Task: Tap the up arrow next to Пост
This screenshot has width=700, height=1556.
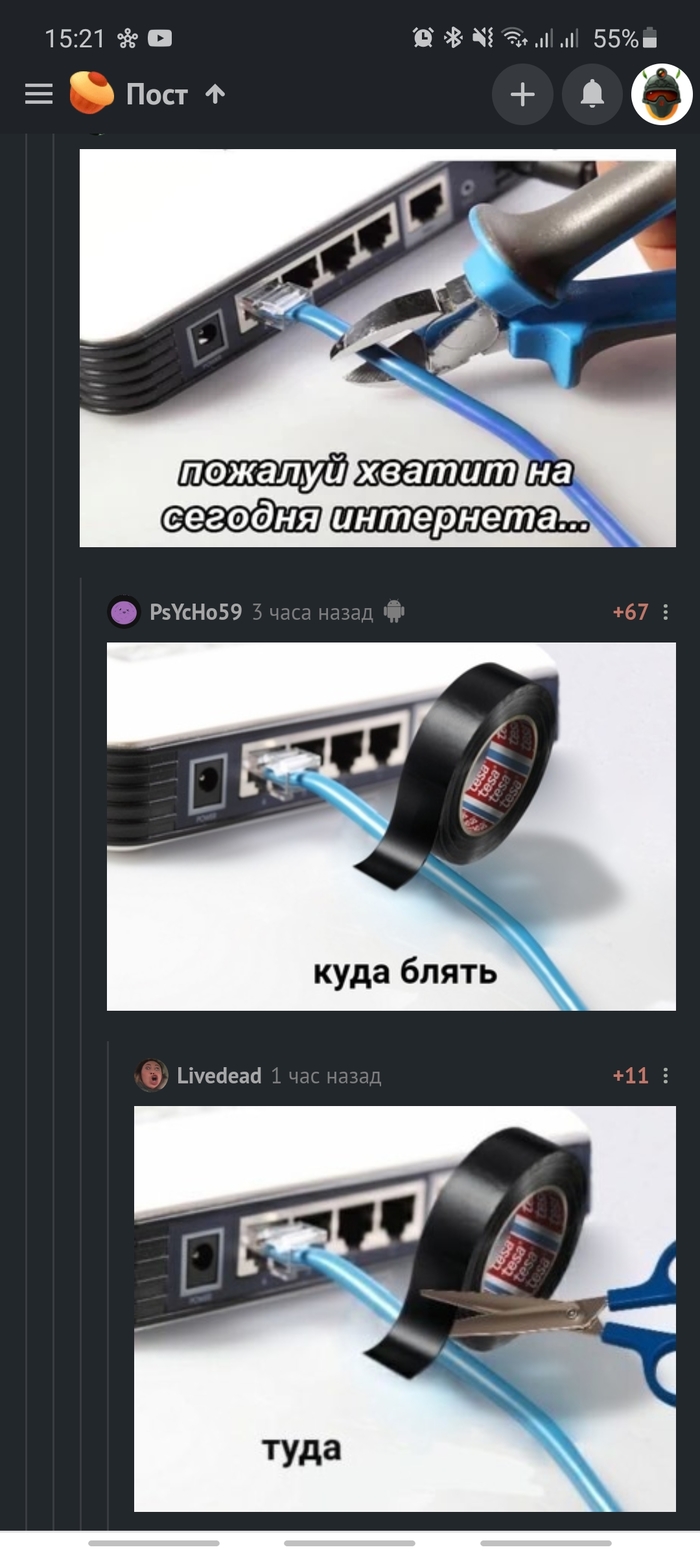Action: tap(215, 94)
